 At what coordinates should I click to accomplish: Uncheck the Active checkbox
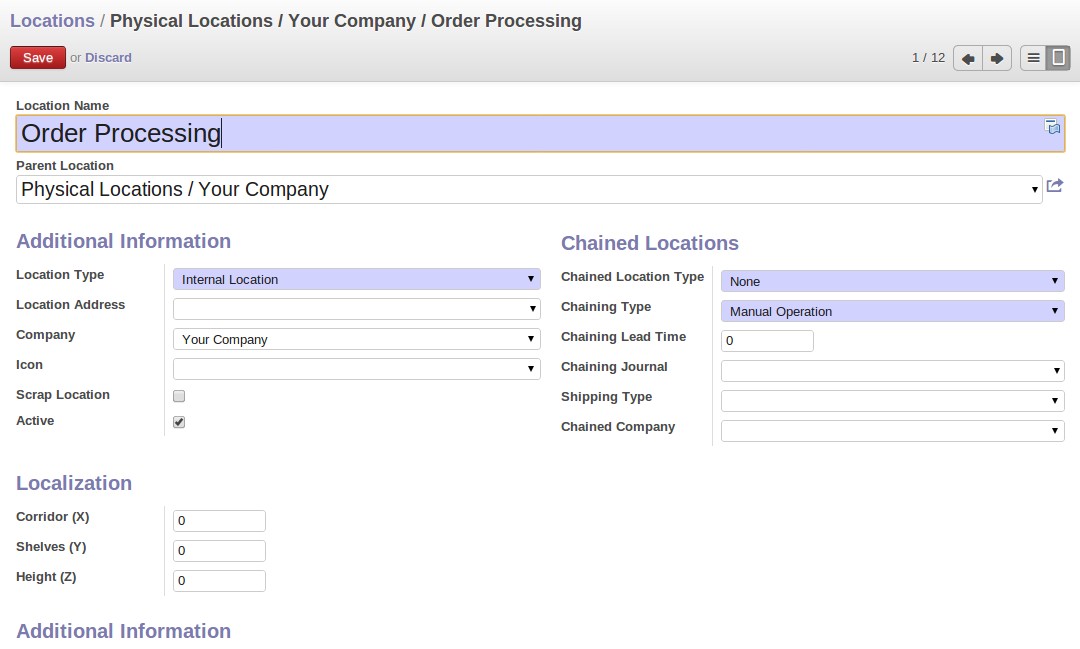click(x=179, y=422)
